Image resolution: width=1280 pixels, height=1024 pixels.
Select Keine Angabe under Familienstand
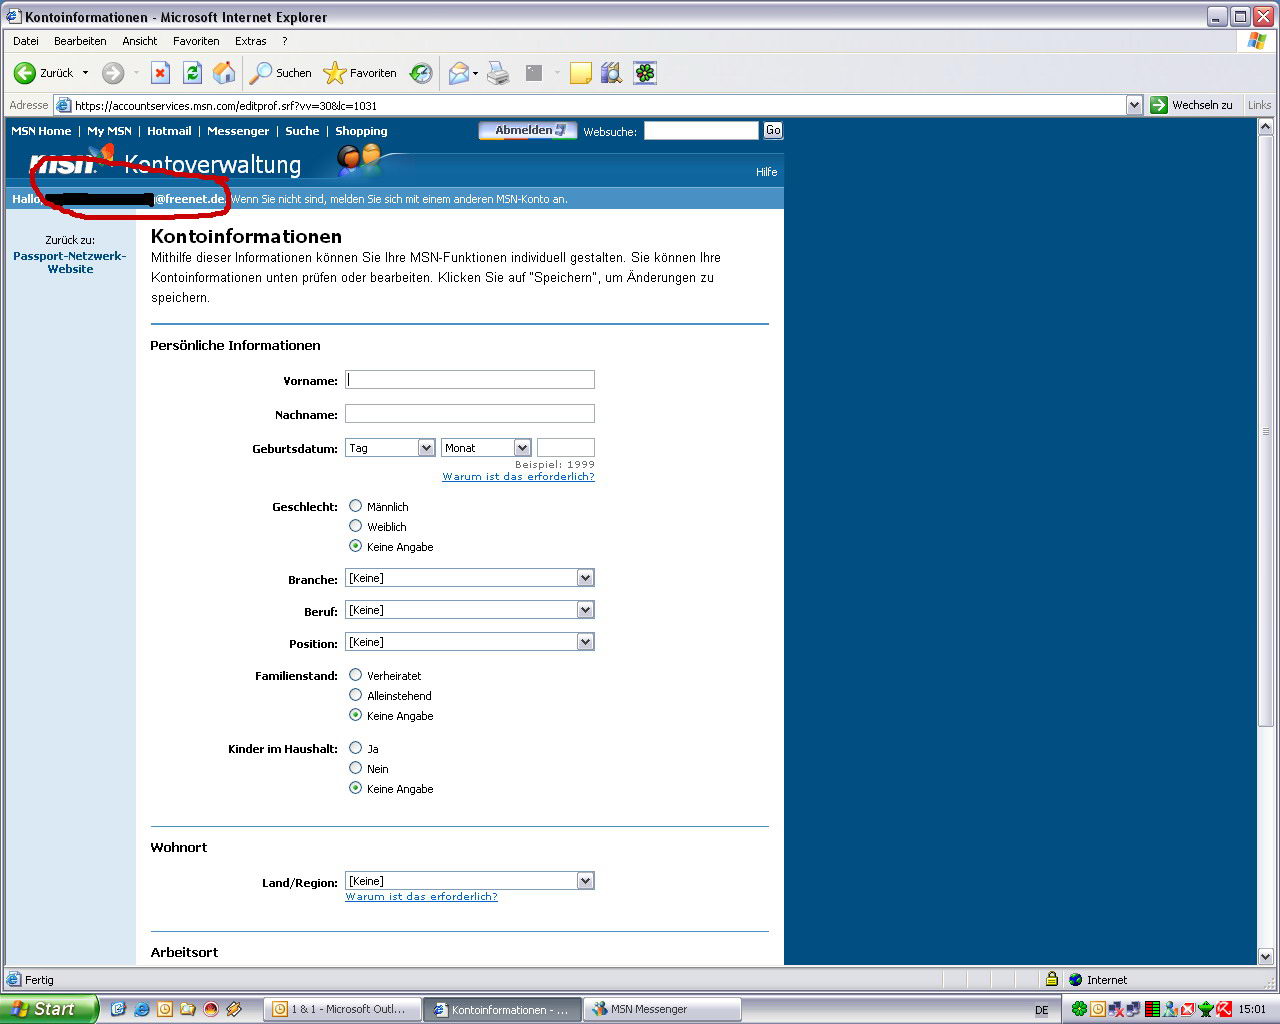(x=355, y=715)
